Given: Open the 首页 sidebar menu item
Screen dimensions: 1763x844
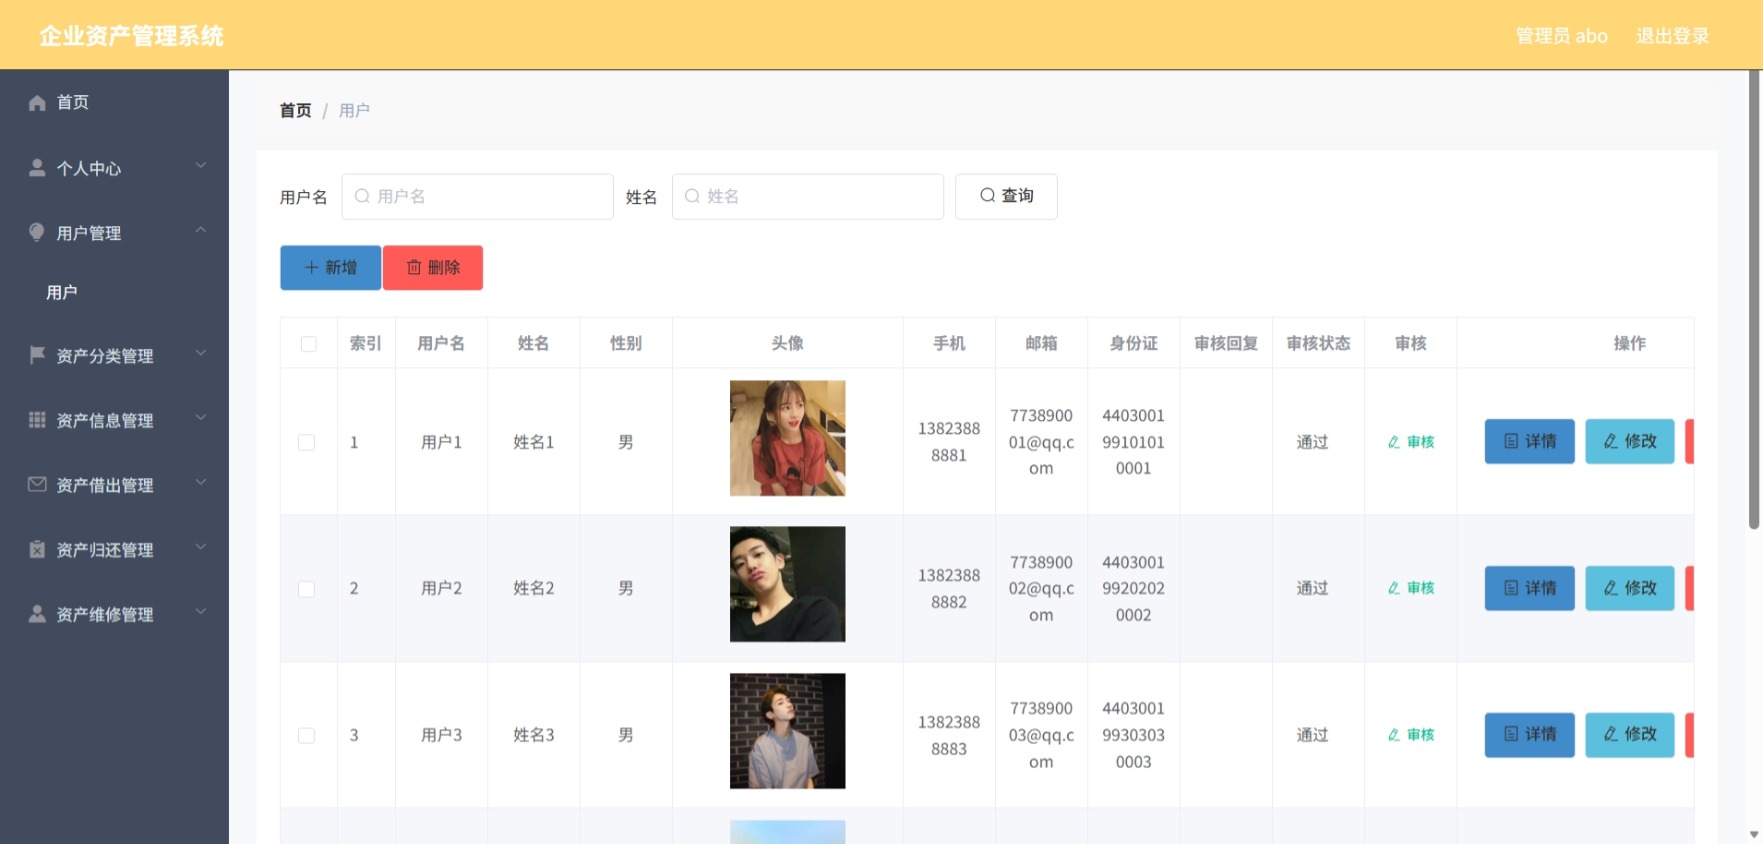Looking at the screenshot, I should [114, 103].
